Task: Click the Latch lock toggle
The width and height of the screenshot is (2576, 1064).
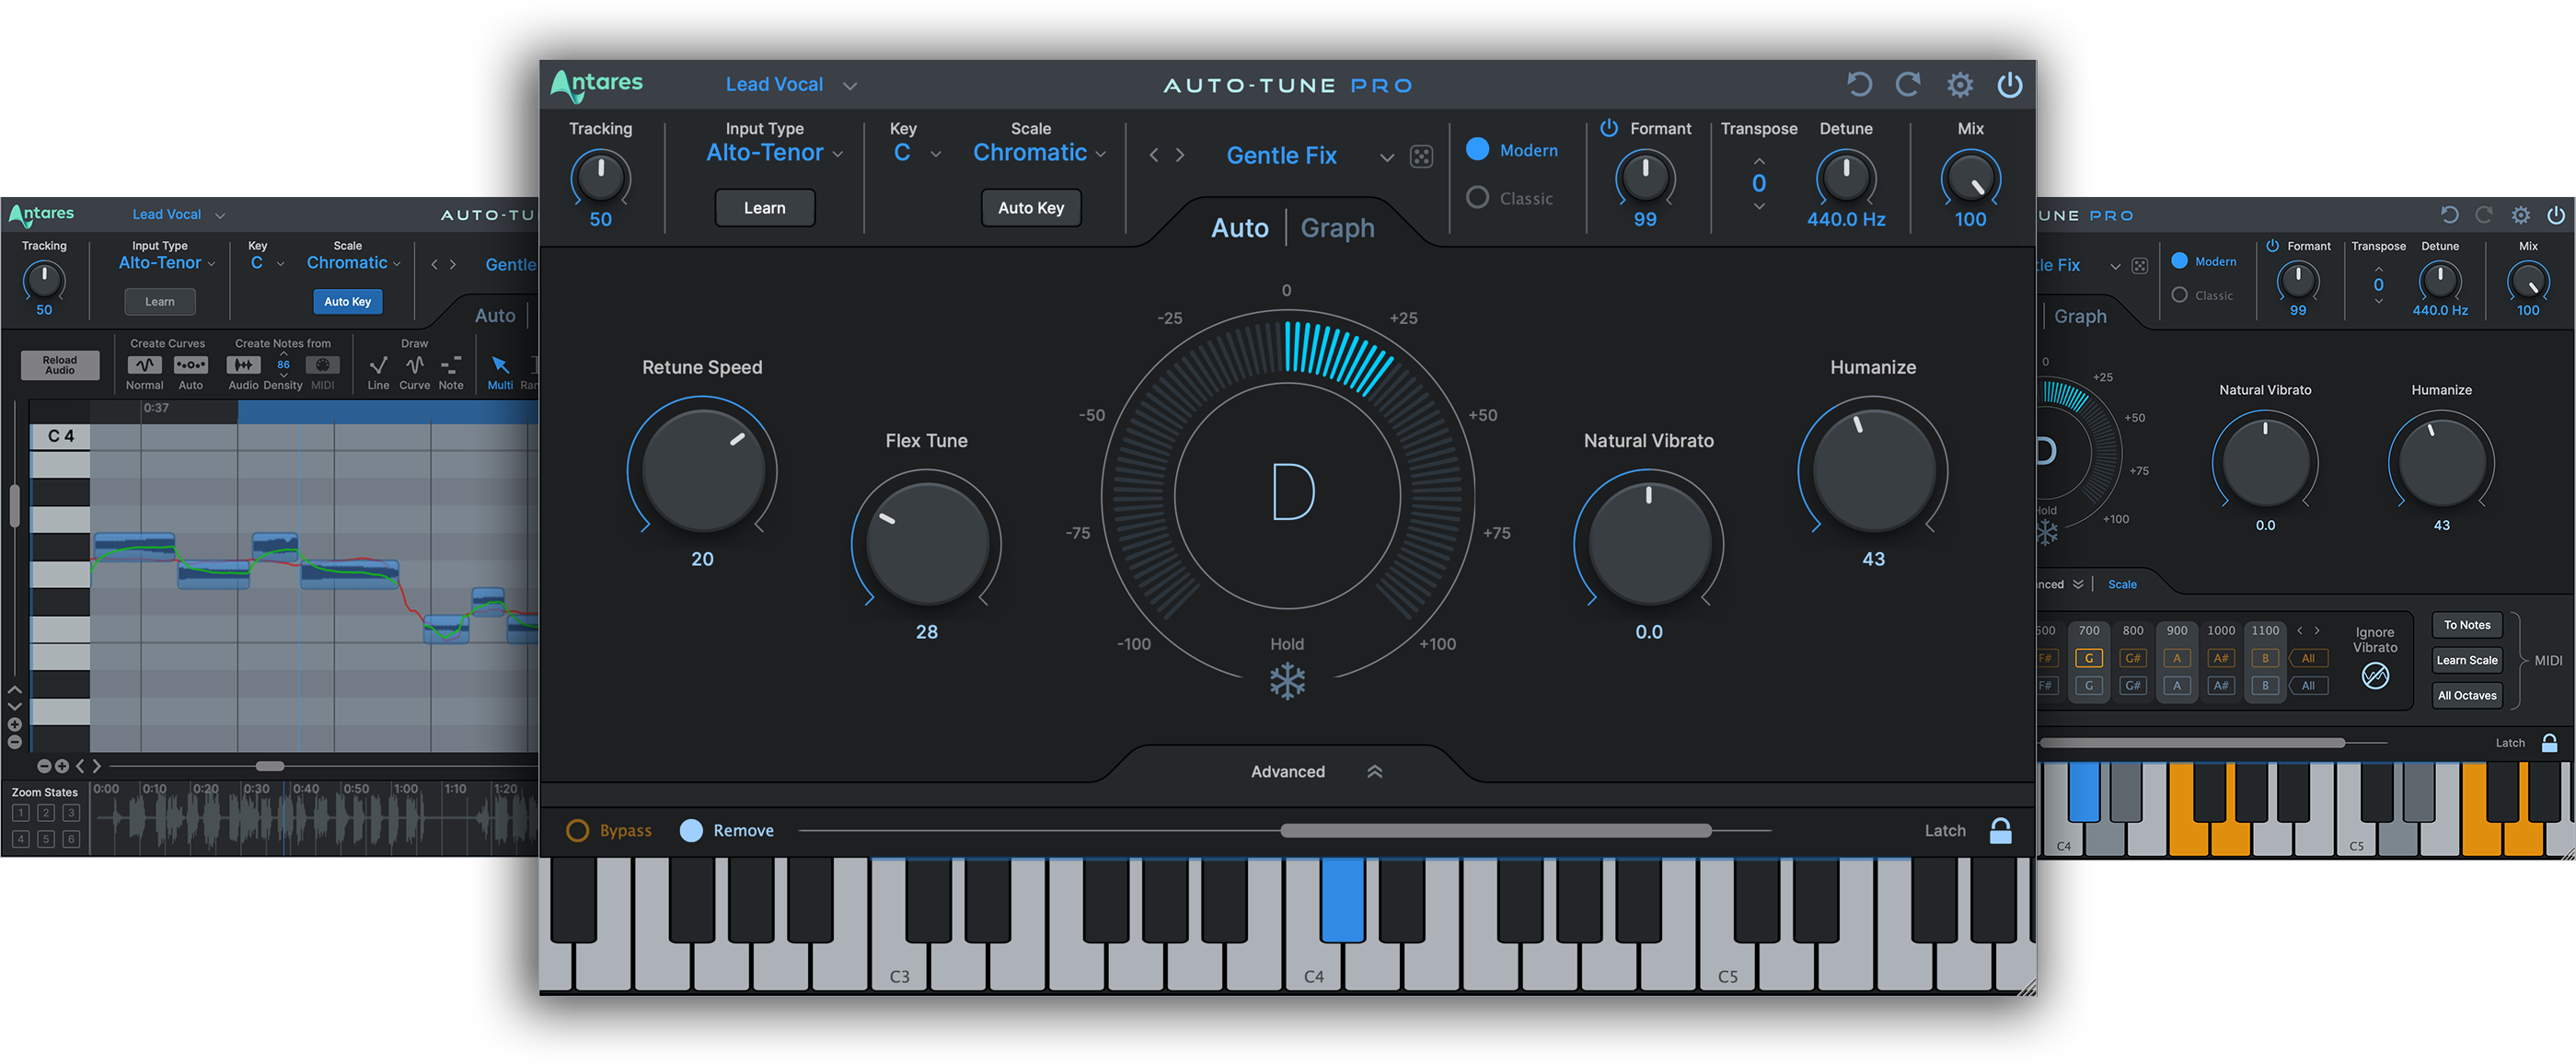Action: click(2001, 830)
